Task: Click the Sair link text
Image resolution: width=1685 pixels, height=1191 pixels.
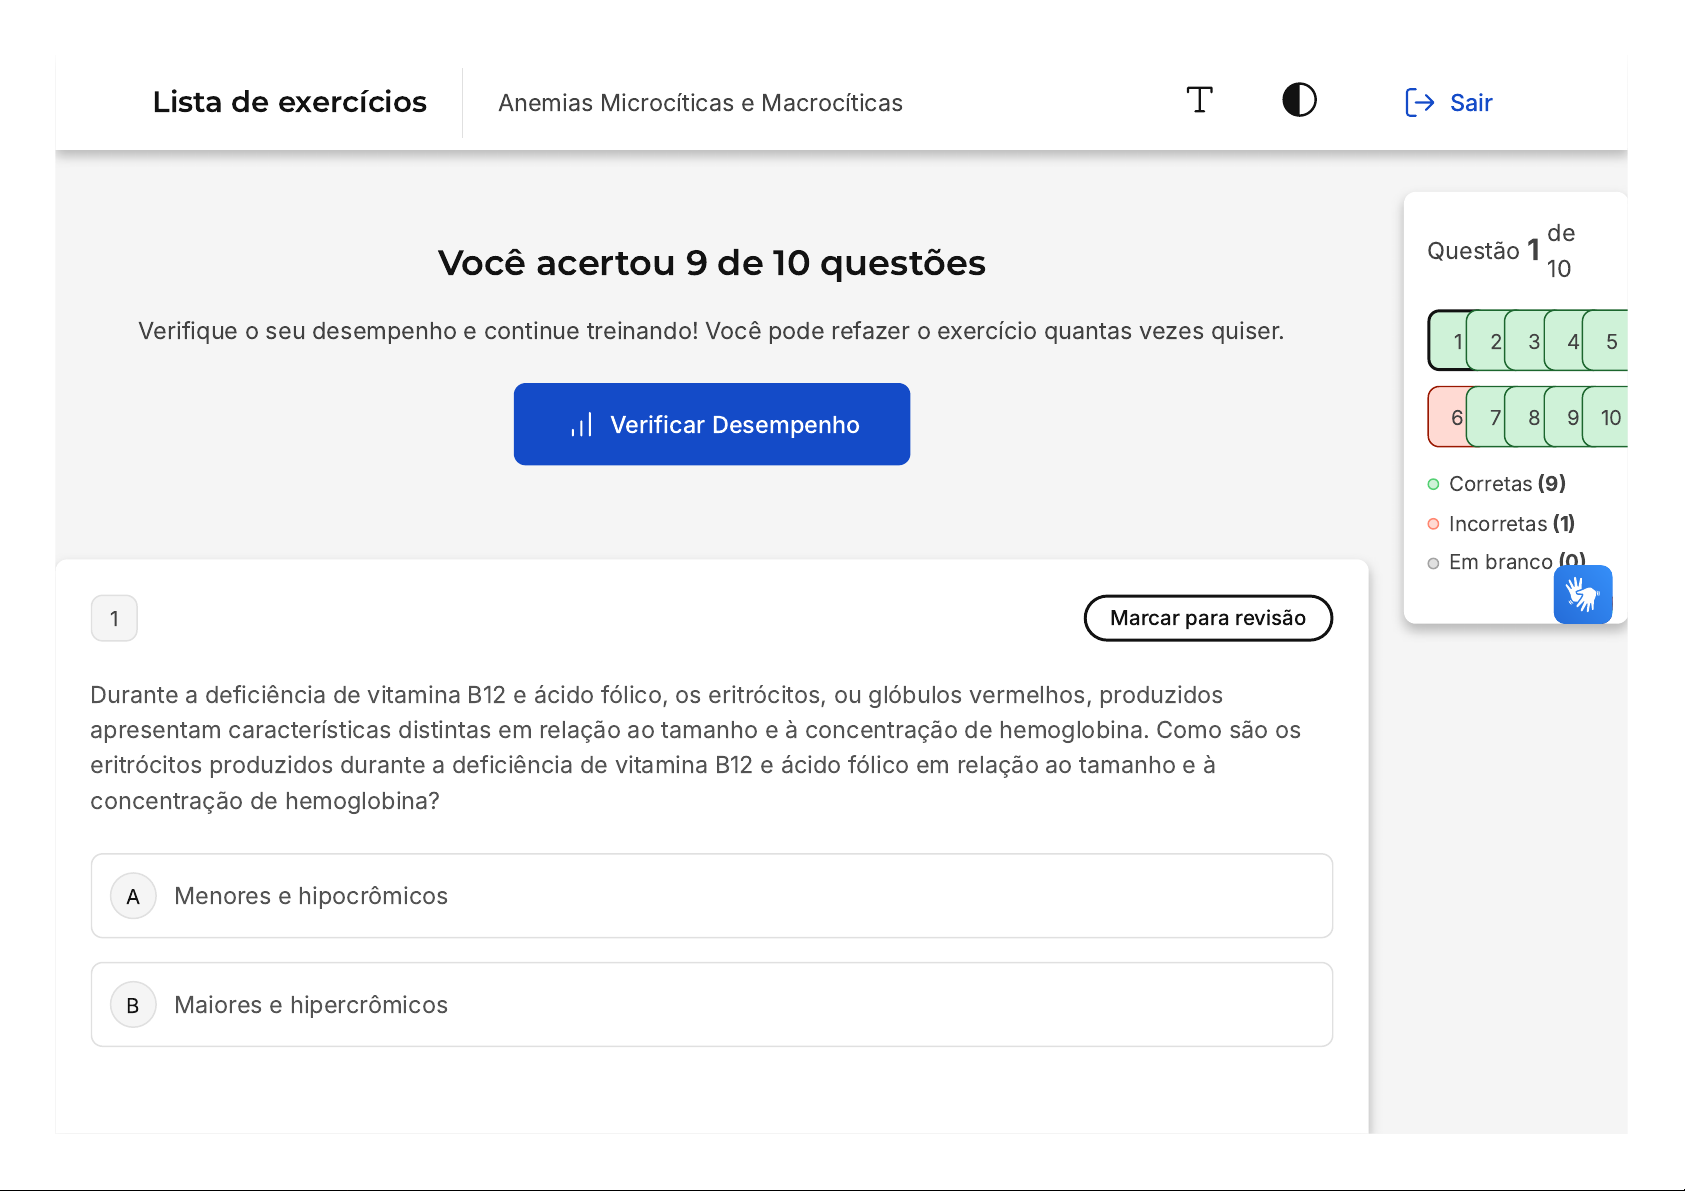Action: (x=1471, y=103)
